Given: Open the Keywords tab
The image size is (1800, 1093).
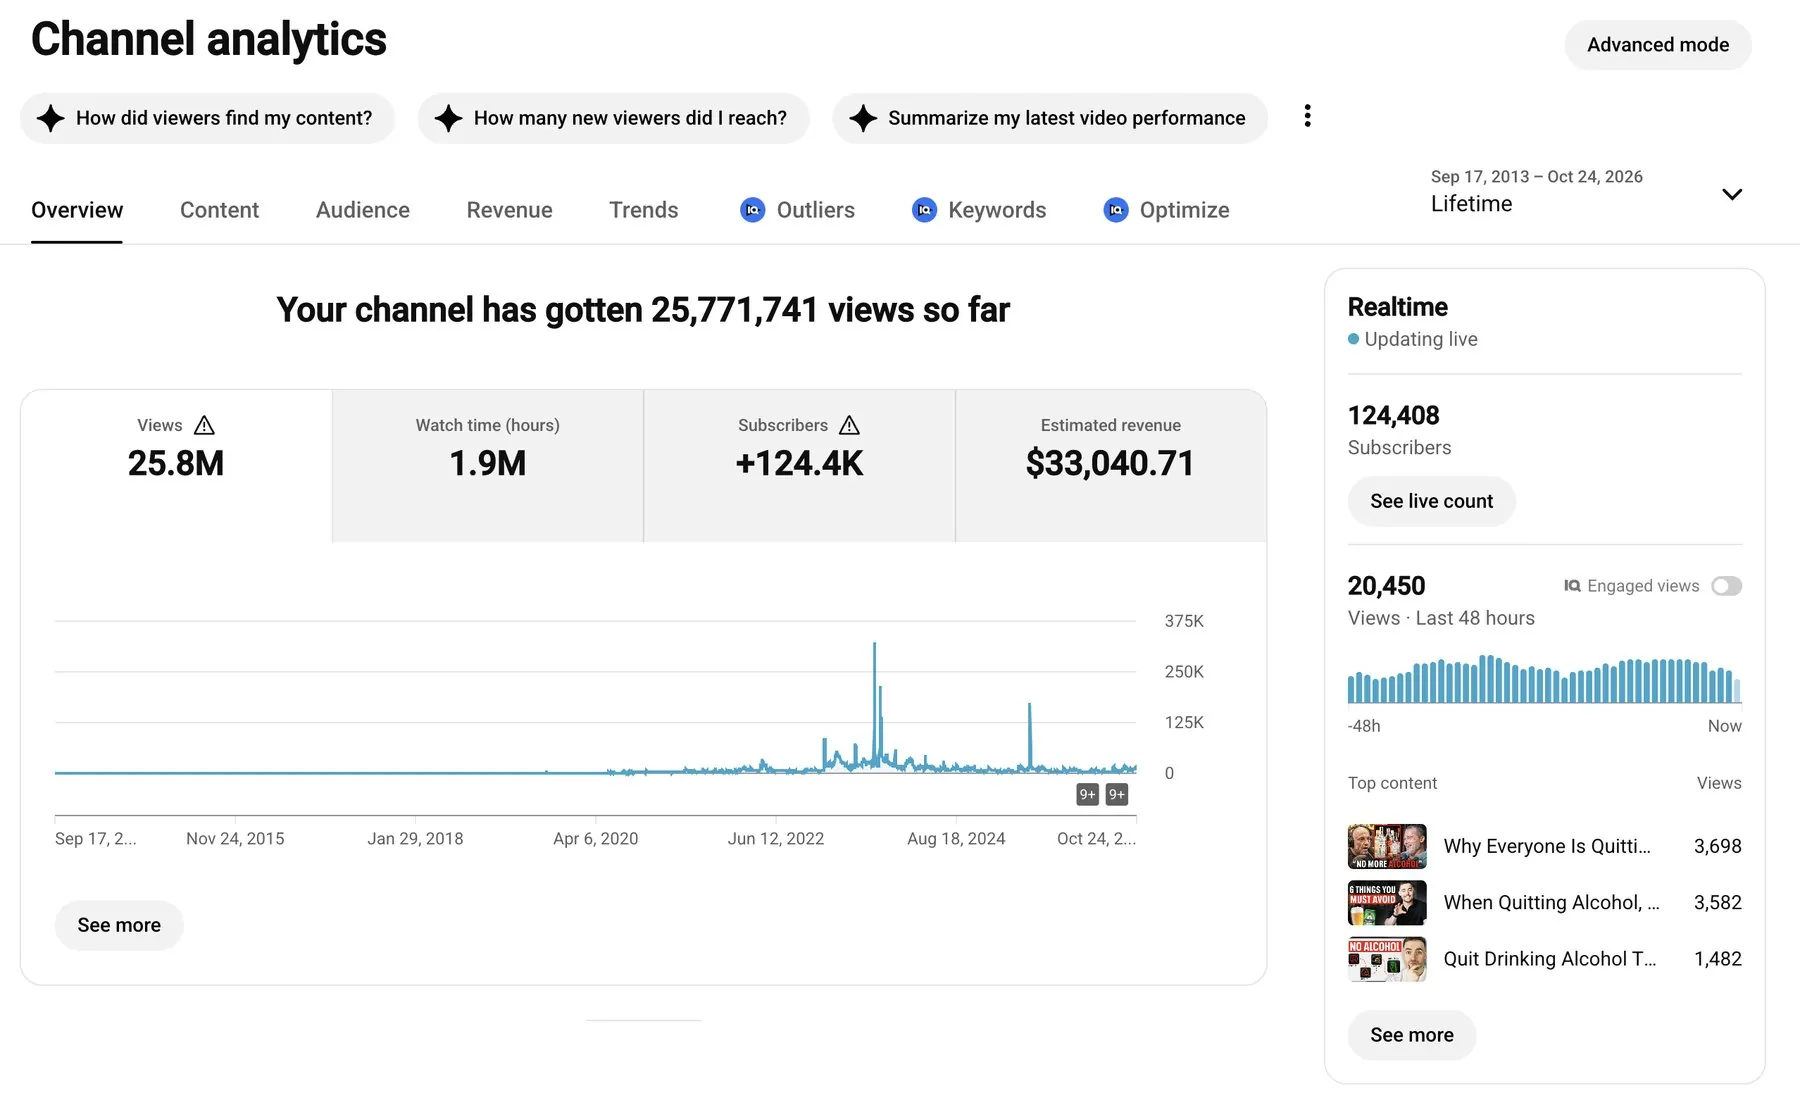Looking at the screenshot, I should (979, 210).
